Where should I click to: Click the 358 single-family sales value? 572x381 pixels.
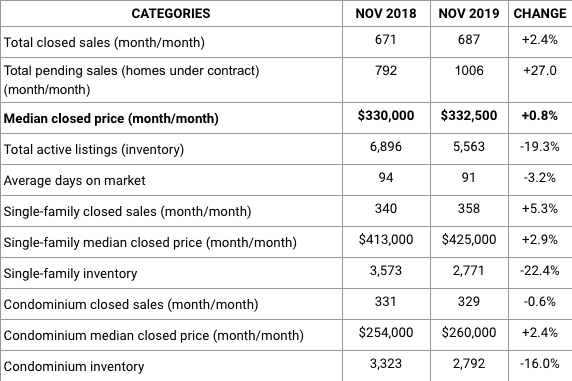pos(469,208)
